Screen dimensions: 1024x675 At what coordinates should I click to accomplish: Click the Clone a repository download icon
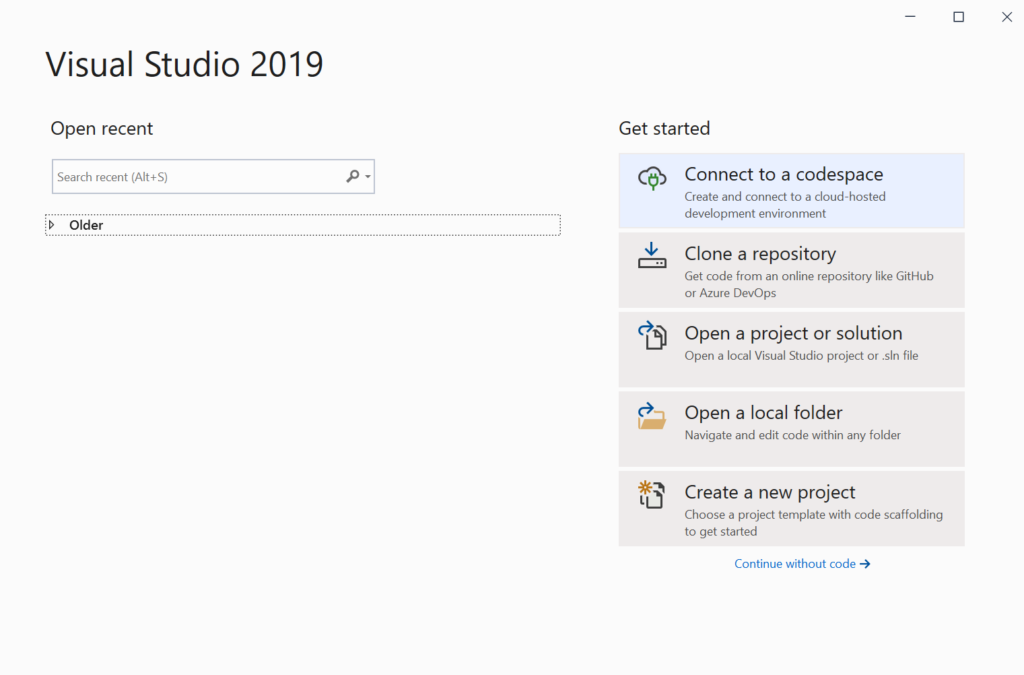[652, 257]
